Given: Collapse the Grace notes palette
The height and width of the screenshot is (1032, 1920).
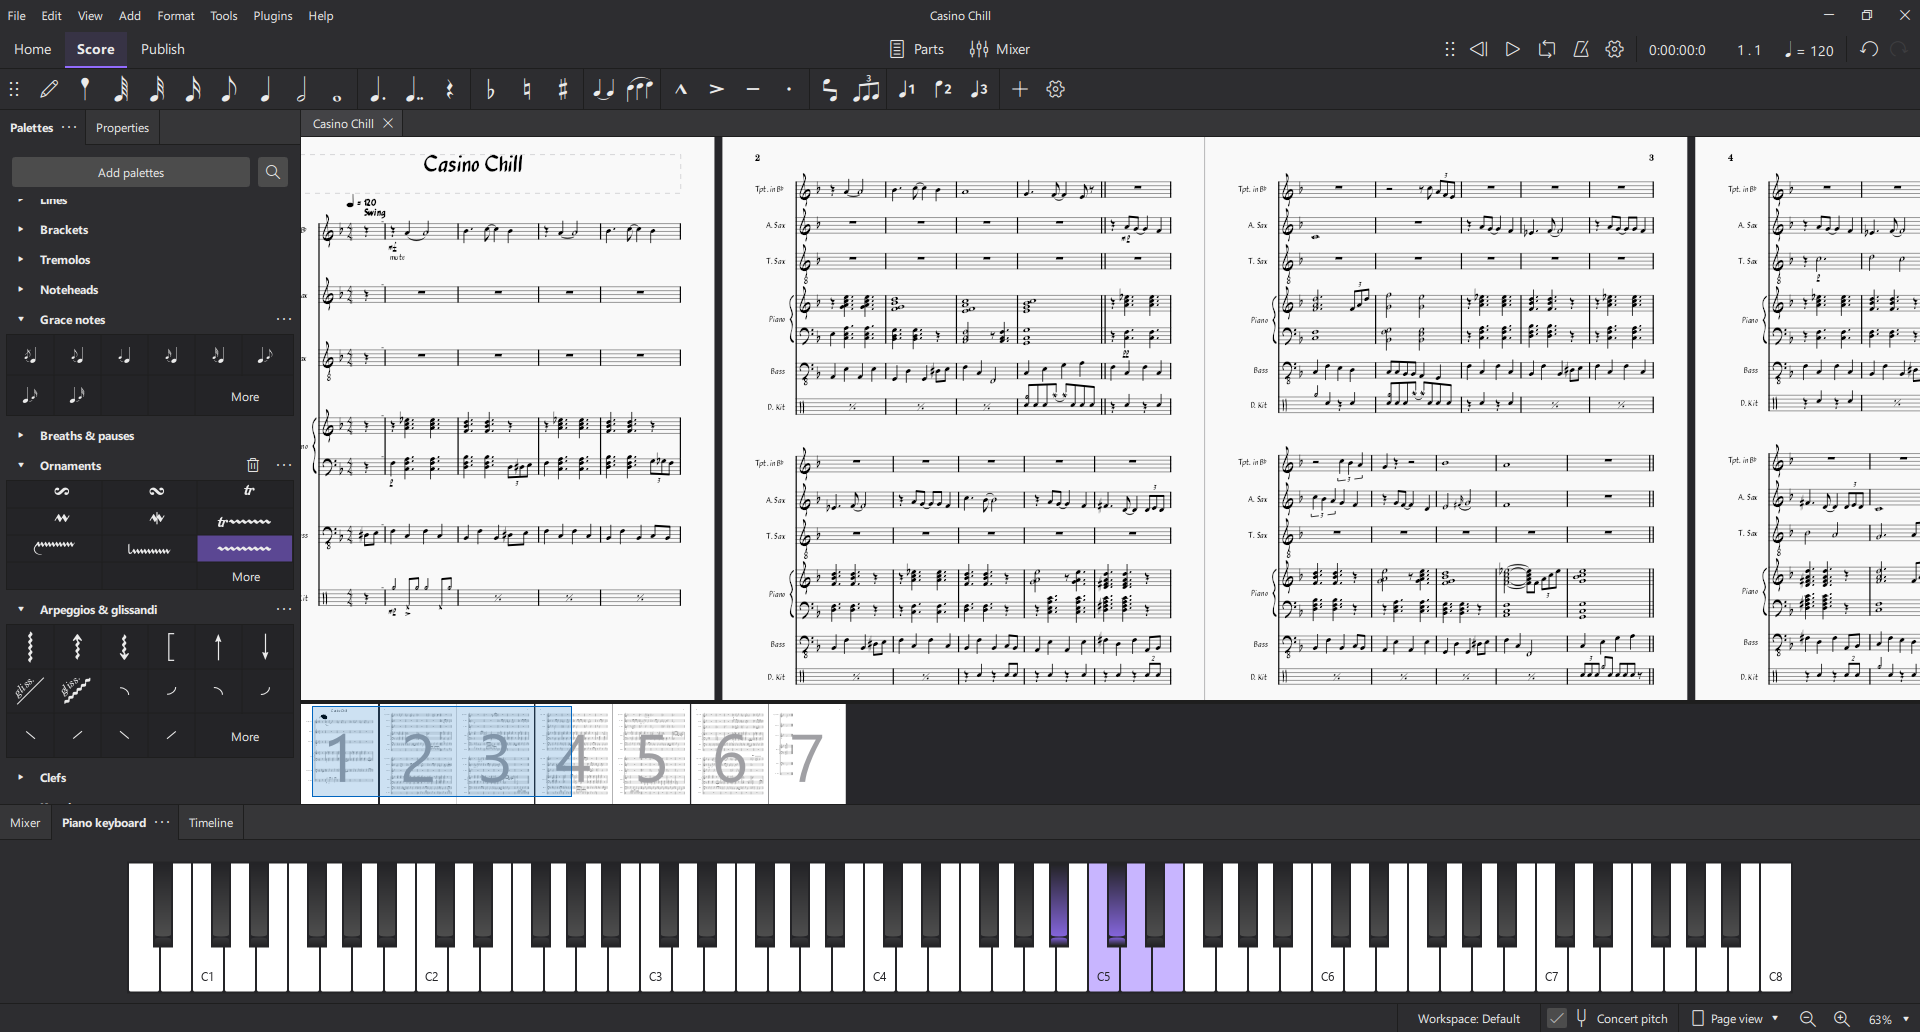Looking at the screenshot, I should pyautogui.click(x=20, y=319).
